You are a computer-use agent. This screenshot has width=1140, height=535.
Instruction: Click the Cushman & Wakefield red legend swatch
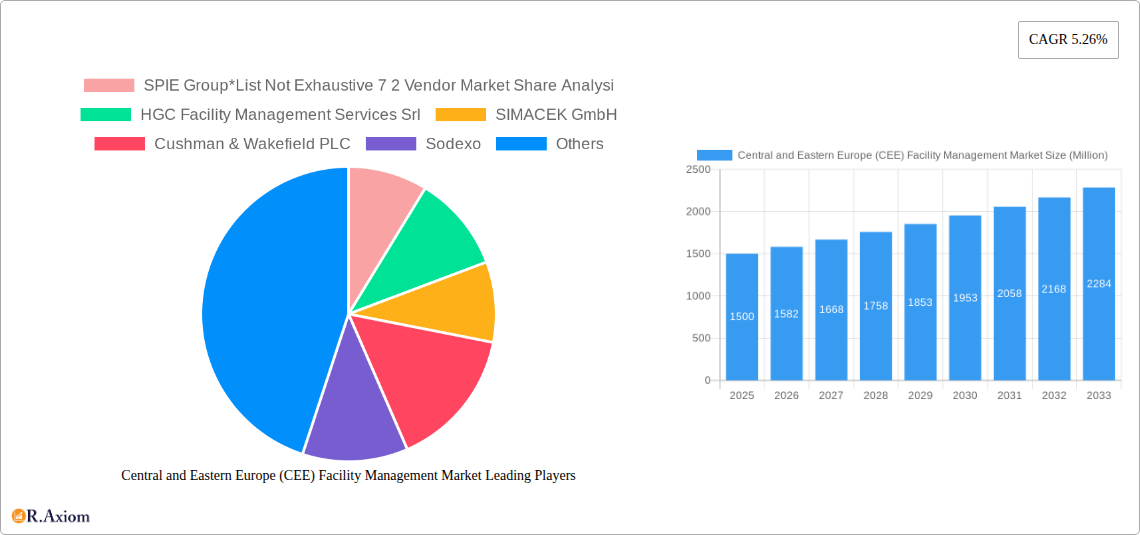coord(120,144)
